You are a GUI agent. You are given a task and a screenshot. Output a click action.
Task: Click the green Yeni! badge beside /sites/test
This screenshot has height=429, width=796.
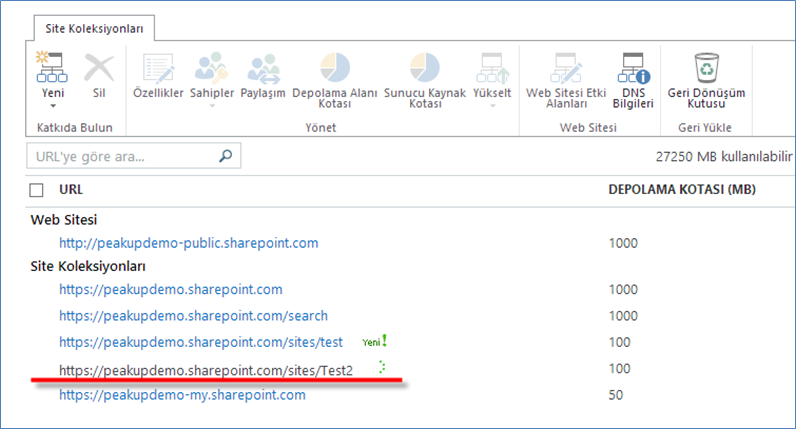[375, 341]
